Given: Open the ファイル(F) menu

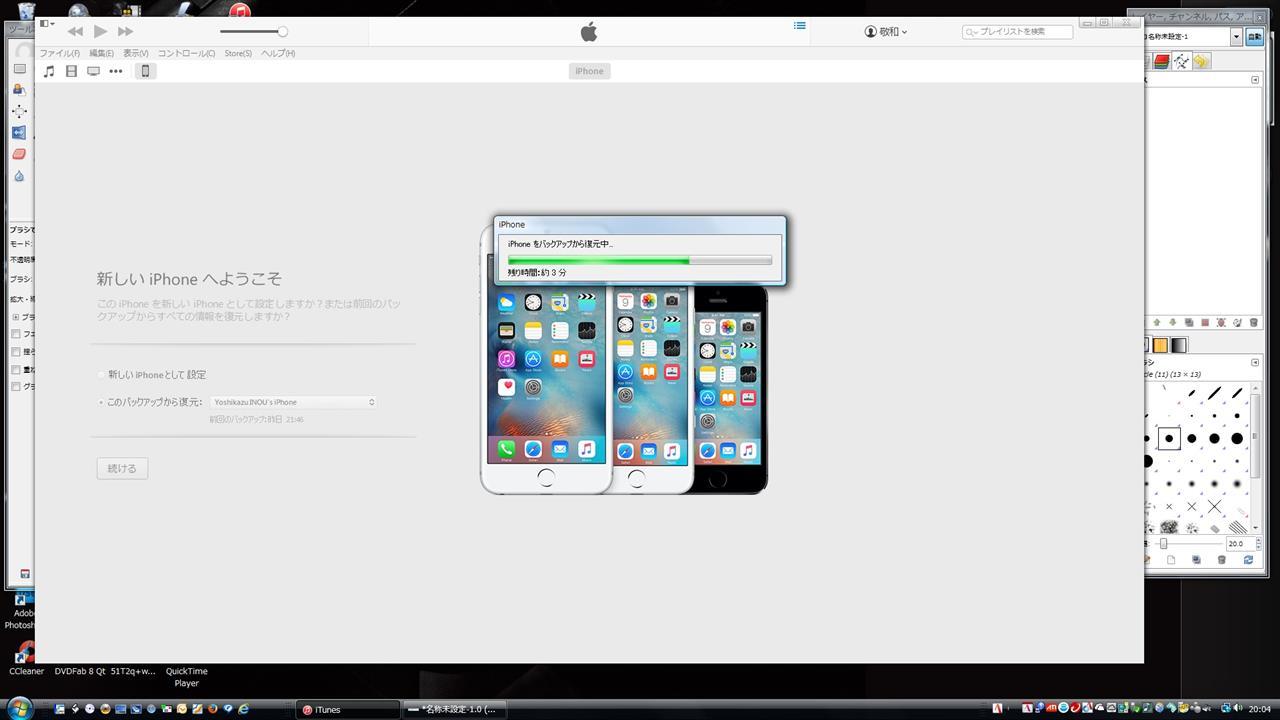Looking at the screenshot, I should click(59, 53).
